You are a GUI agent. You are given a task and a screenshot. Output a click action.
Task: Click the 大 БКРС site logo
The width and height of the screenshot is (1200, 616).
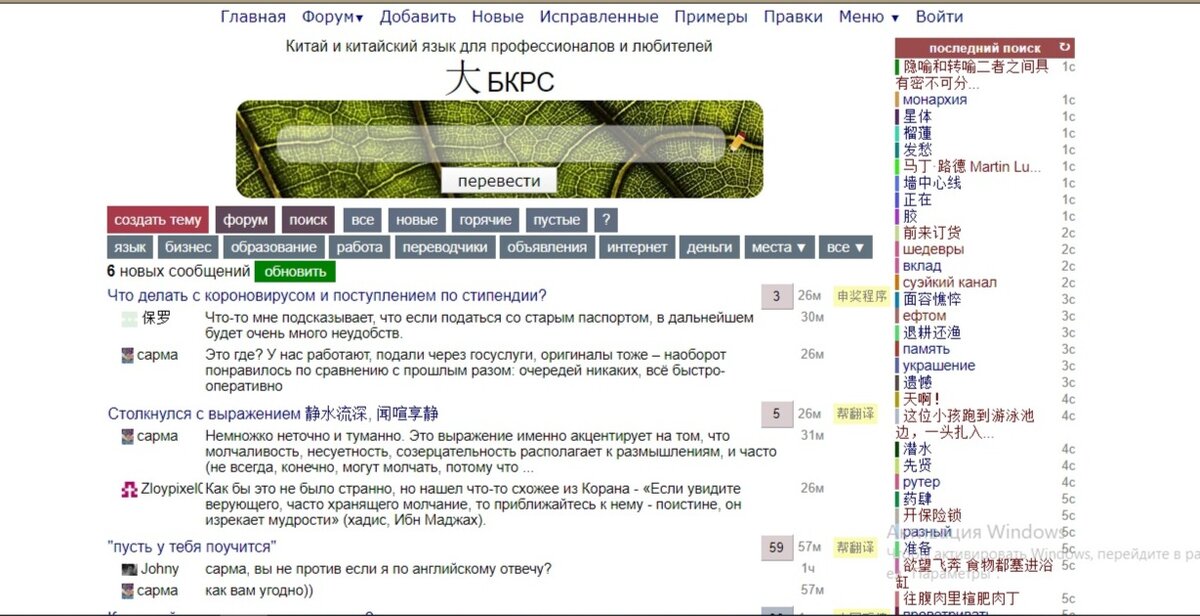[x=498, y=78]
